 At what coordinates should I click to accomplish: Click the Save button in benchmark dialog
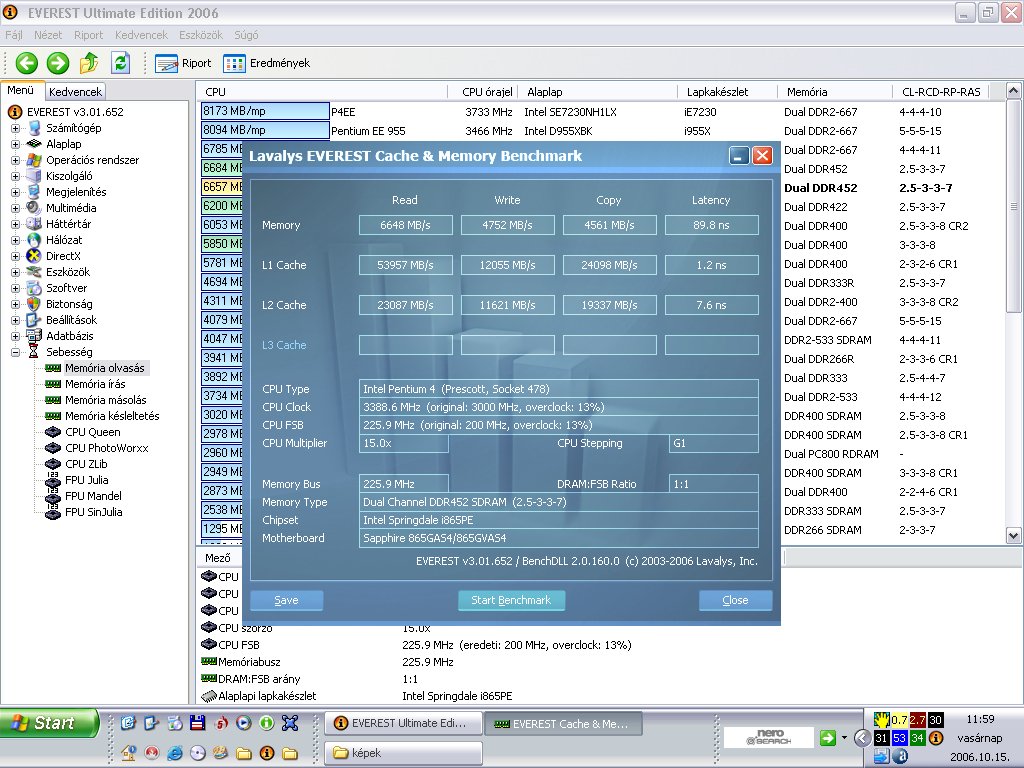click(287, 600)
